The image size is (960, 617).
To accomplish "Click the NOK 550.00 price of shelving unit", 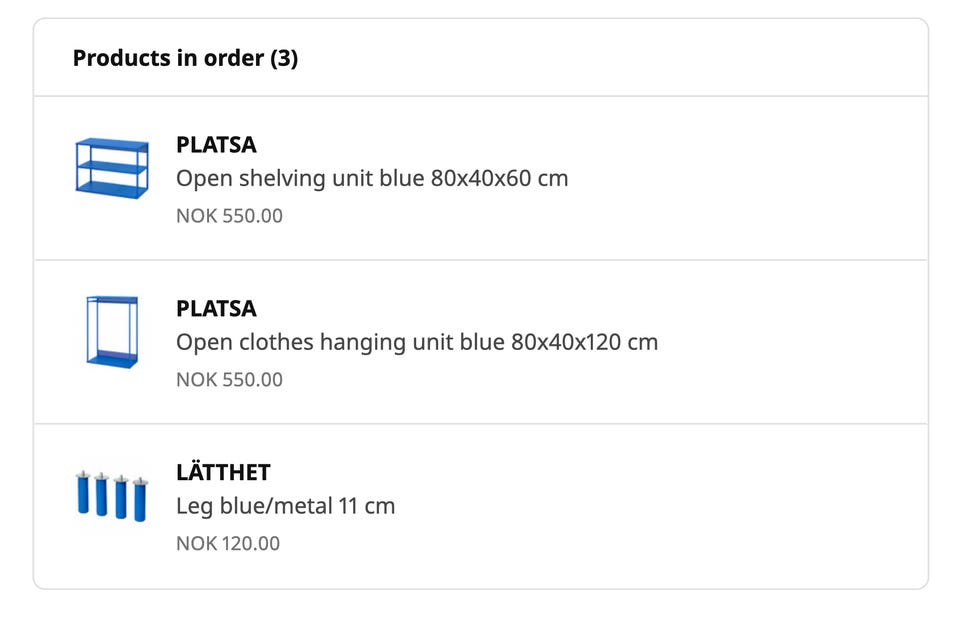I will tap(230, 216).
